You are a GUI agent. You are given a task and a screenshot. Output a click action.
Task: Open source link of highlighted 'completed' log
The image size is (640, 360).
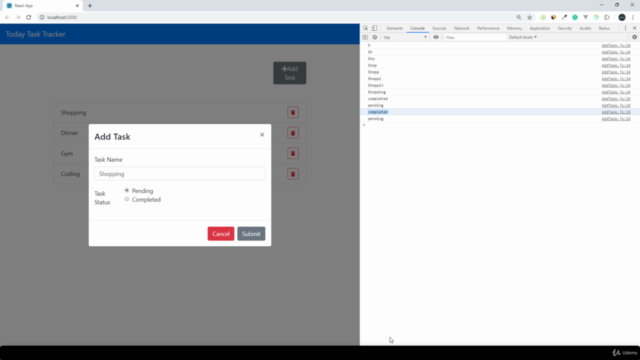click(616, 112)
